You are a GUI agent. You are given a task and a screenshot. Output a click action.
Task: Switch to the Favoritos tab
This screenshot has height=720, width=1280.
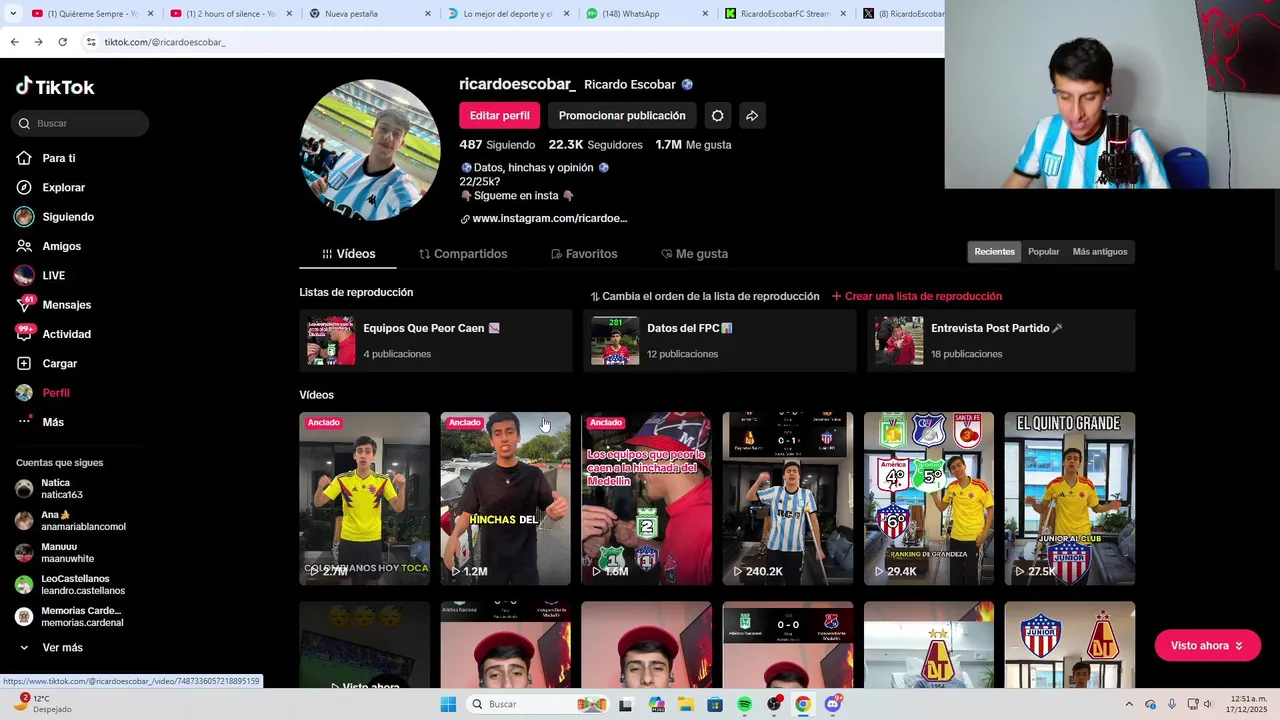pyautogui.click(x=584, y=254)
